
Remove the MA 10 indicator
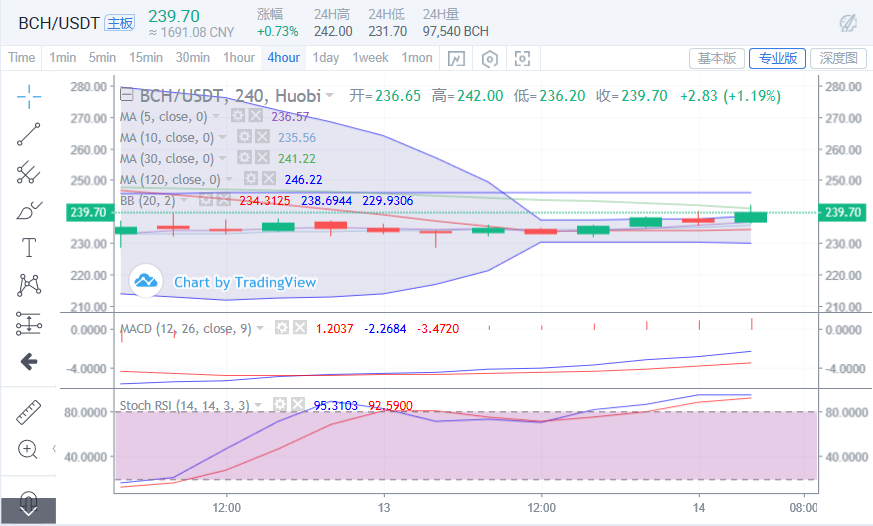pos(262,137)
